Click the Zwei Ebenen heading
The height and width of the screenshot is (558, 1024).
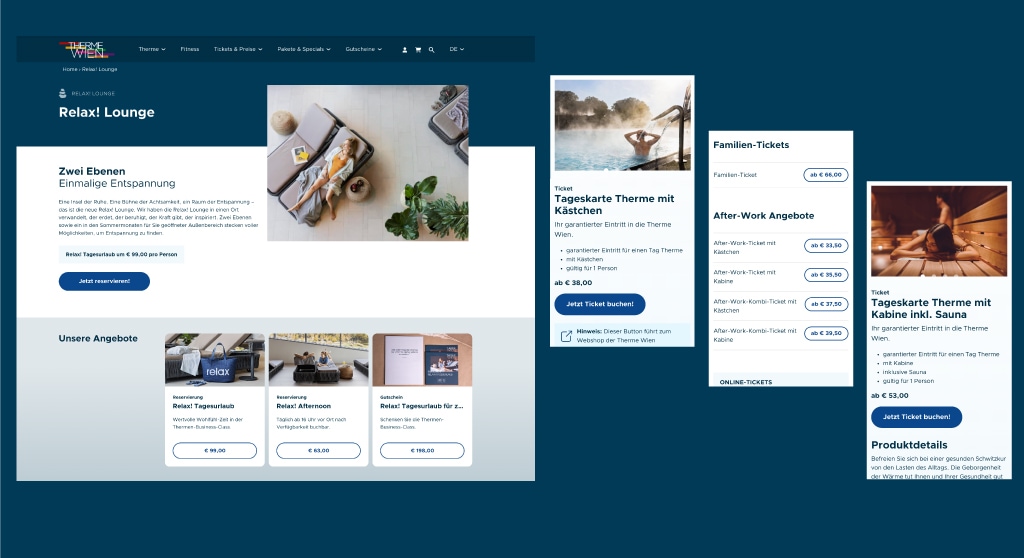point(92,171)
